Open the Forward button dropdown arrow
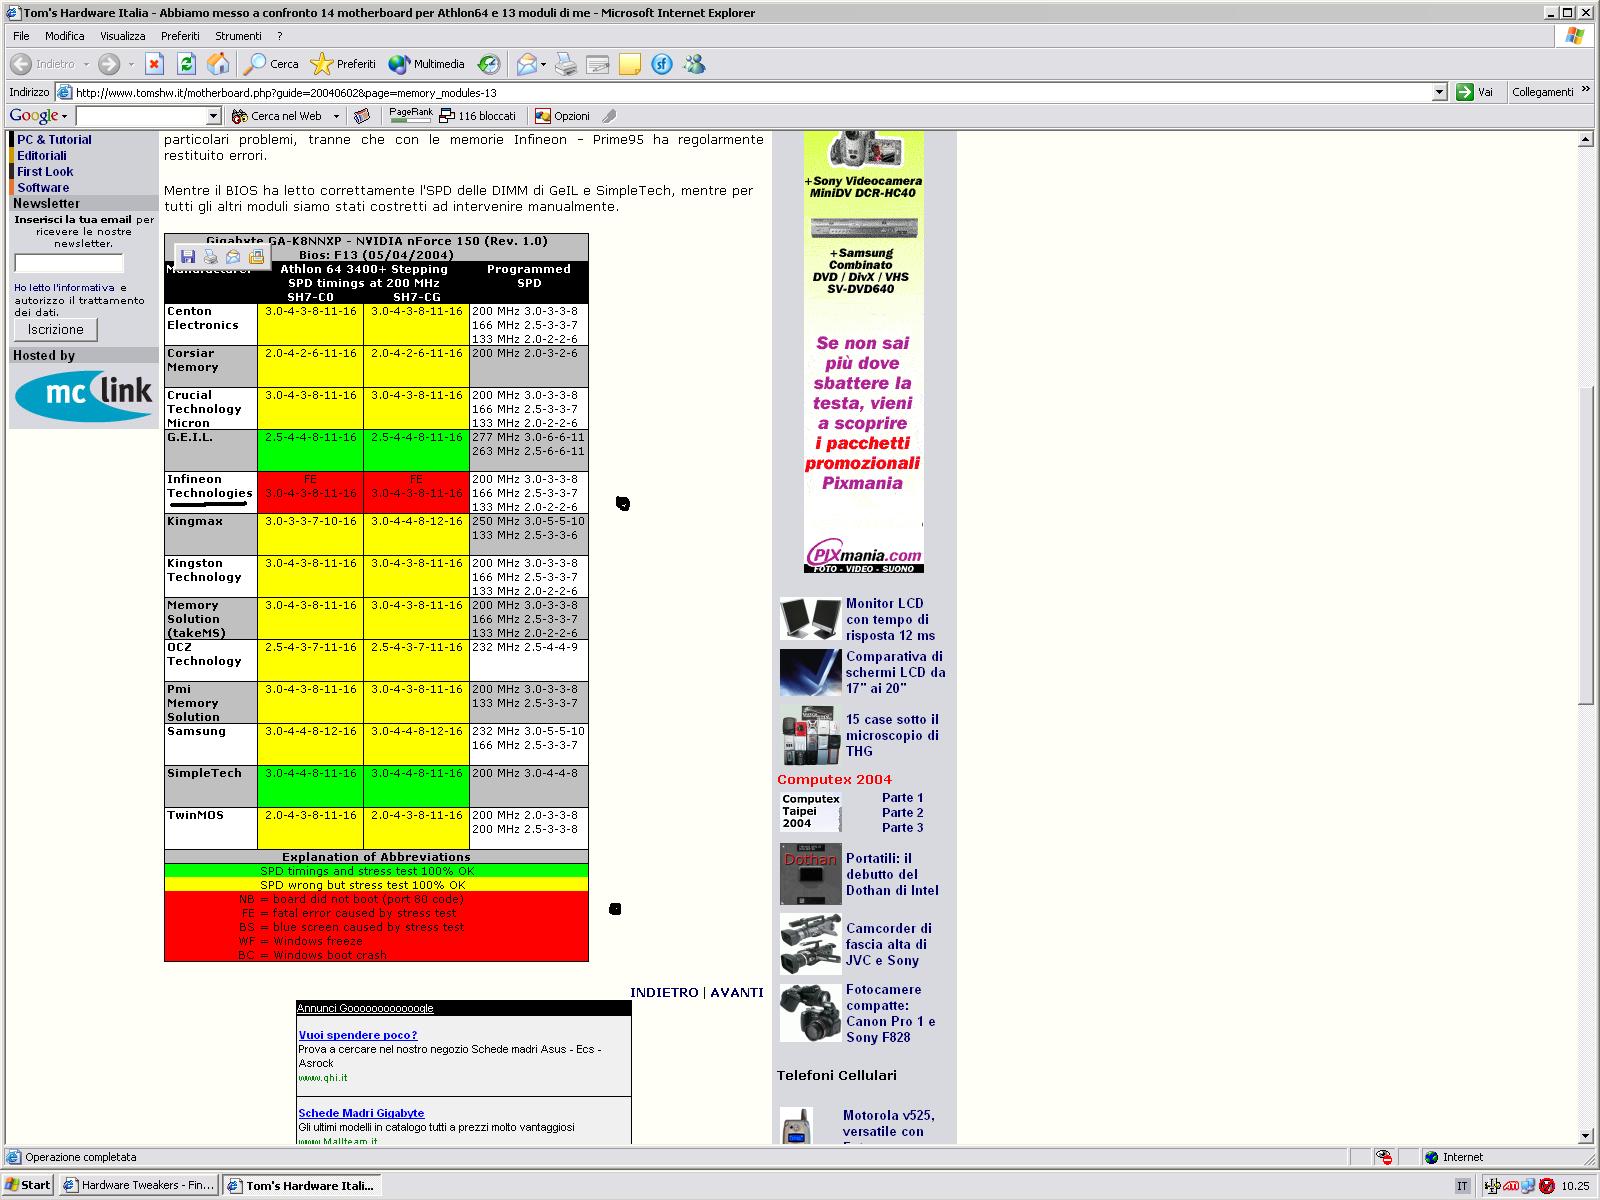Screen dimensions: 1600x1200 [130, 64]
